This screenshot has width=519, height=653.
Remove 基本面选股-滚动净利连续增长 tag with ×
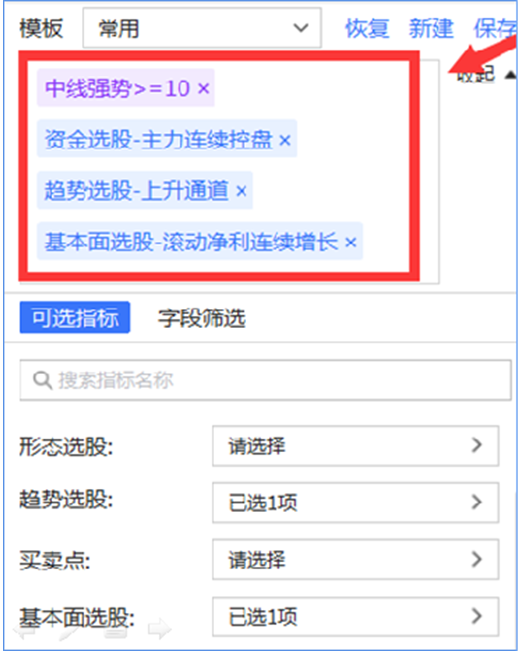(x=351, y=242)
